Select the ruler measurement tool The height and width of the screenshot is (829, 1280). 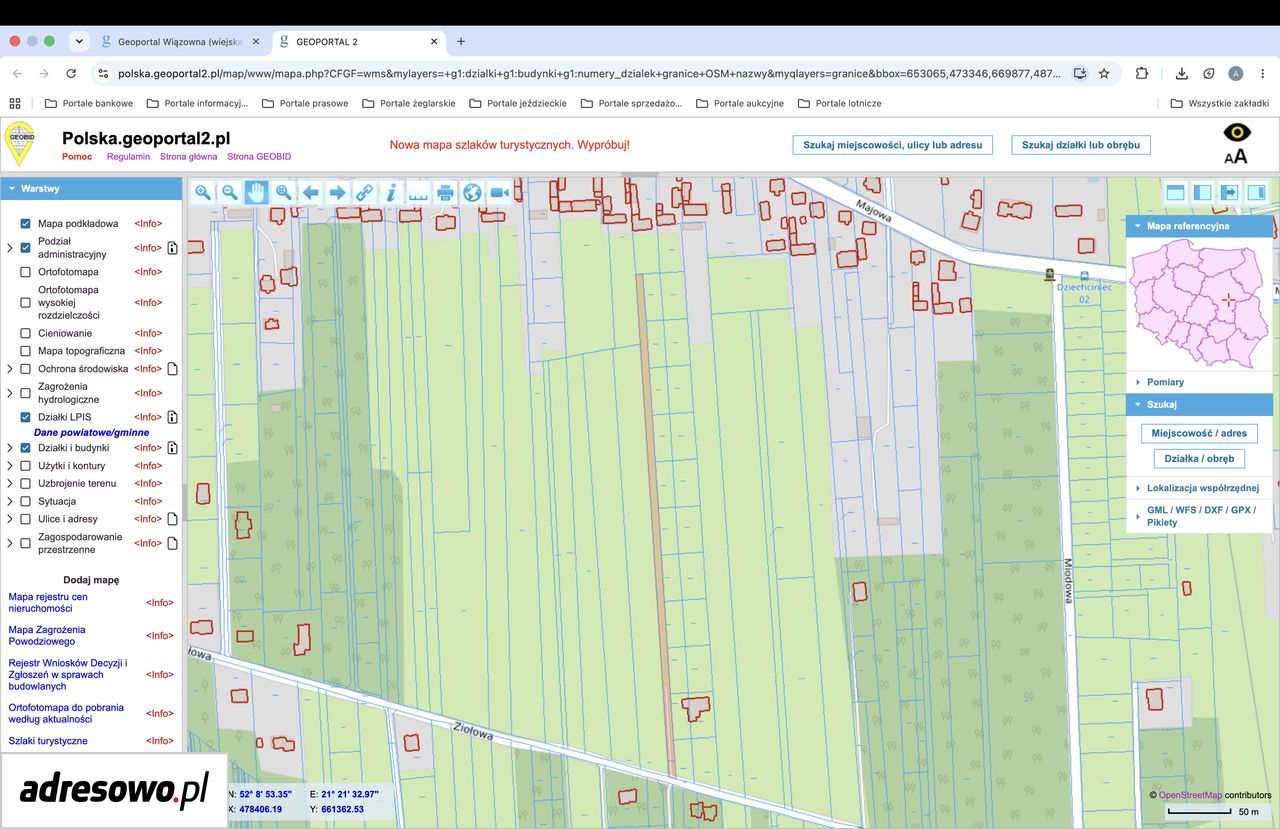tap(418, 193)
